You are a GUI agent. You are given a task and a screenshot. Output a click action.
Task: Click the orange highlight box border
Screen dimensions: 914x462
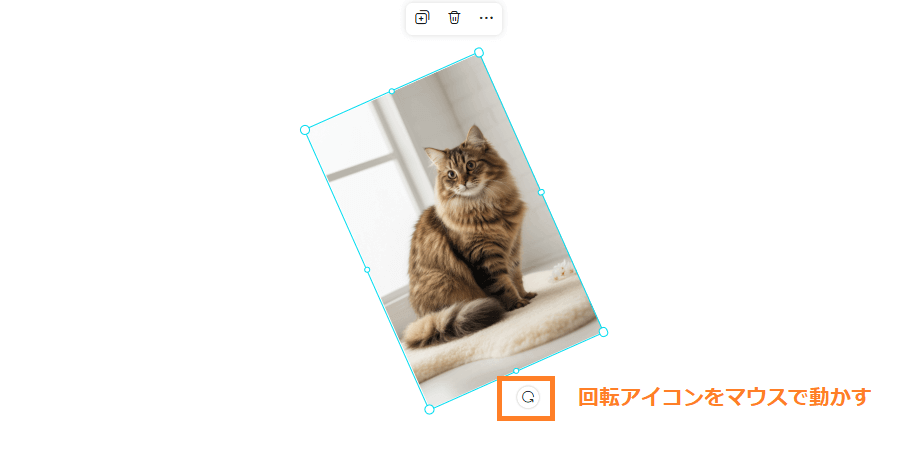pos(499,397)
